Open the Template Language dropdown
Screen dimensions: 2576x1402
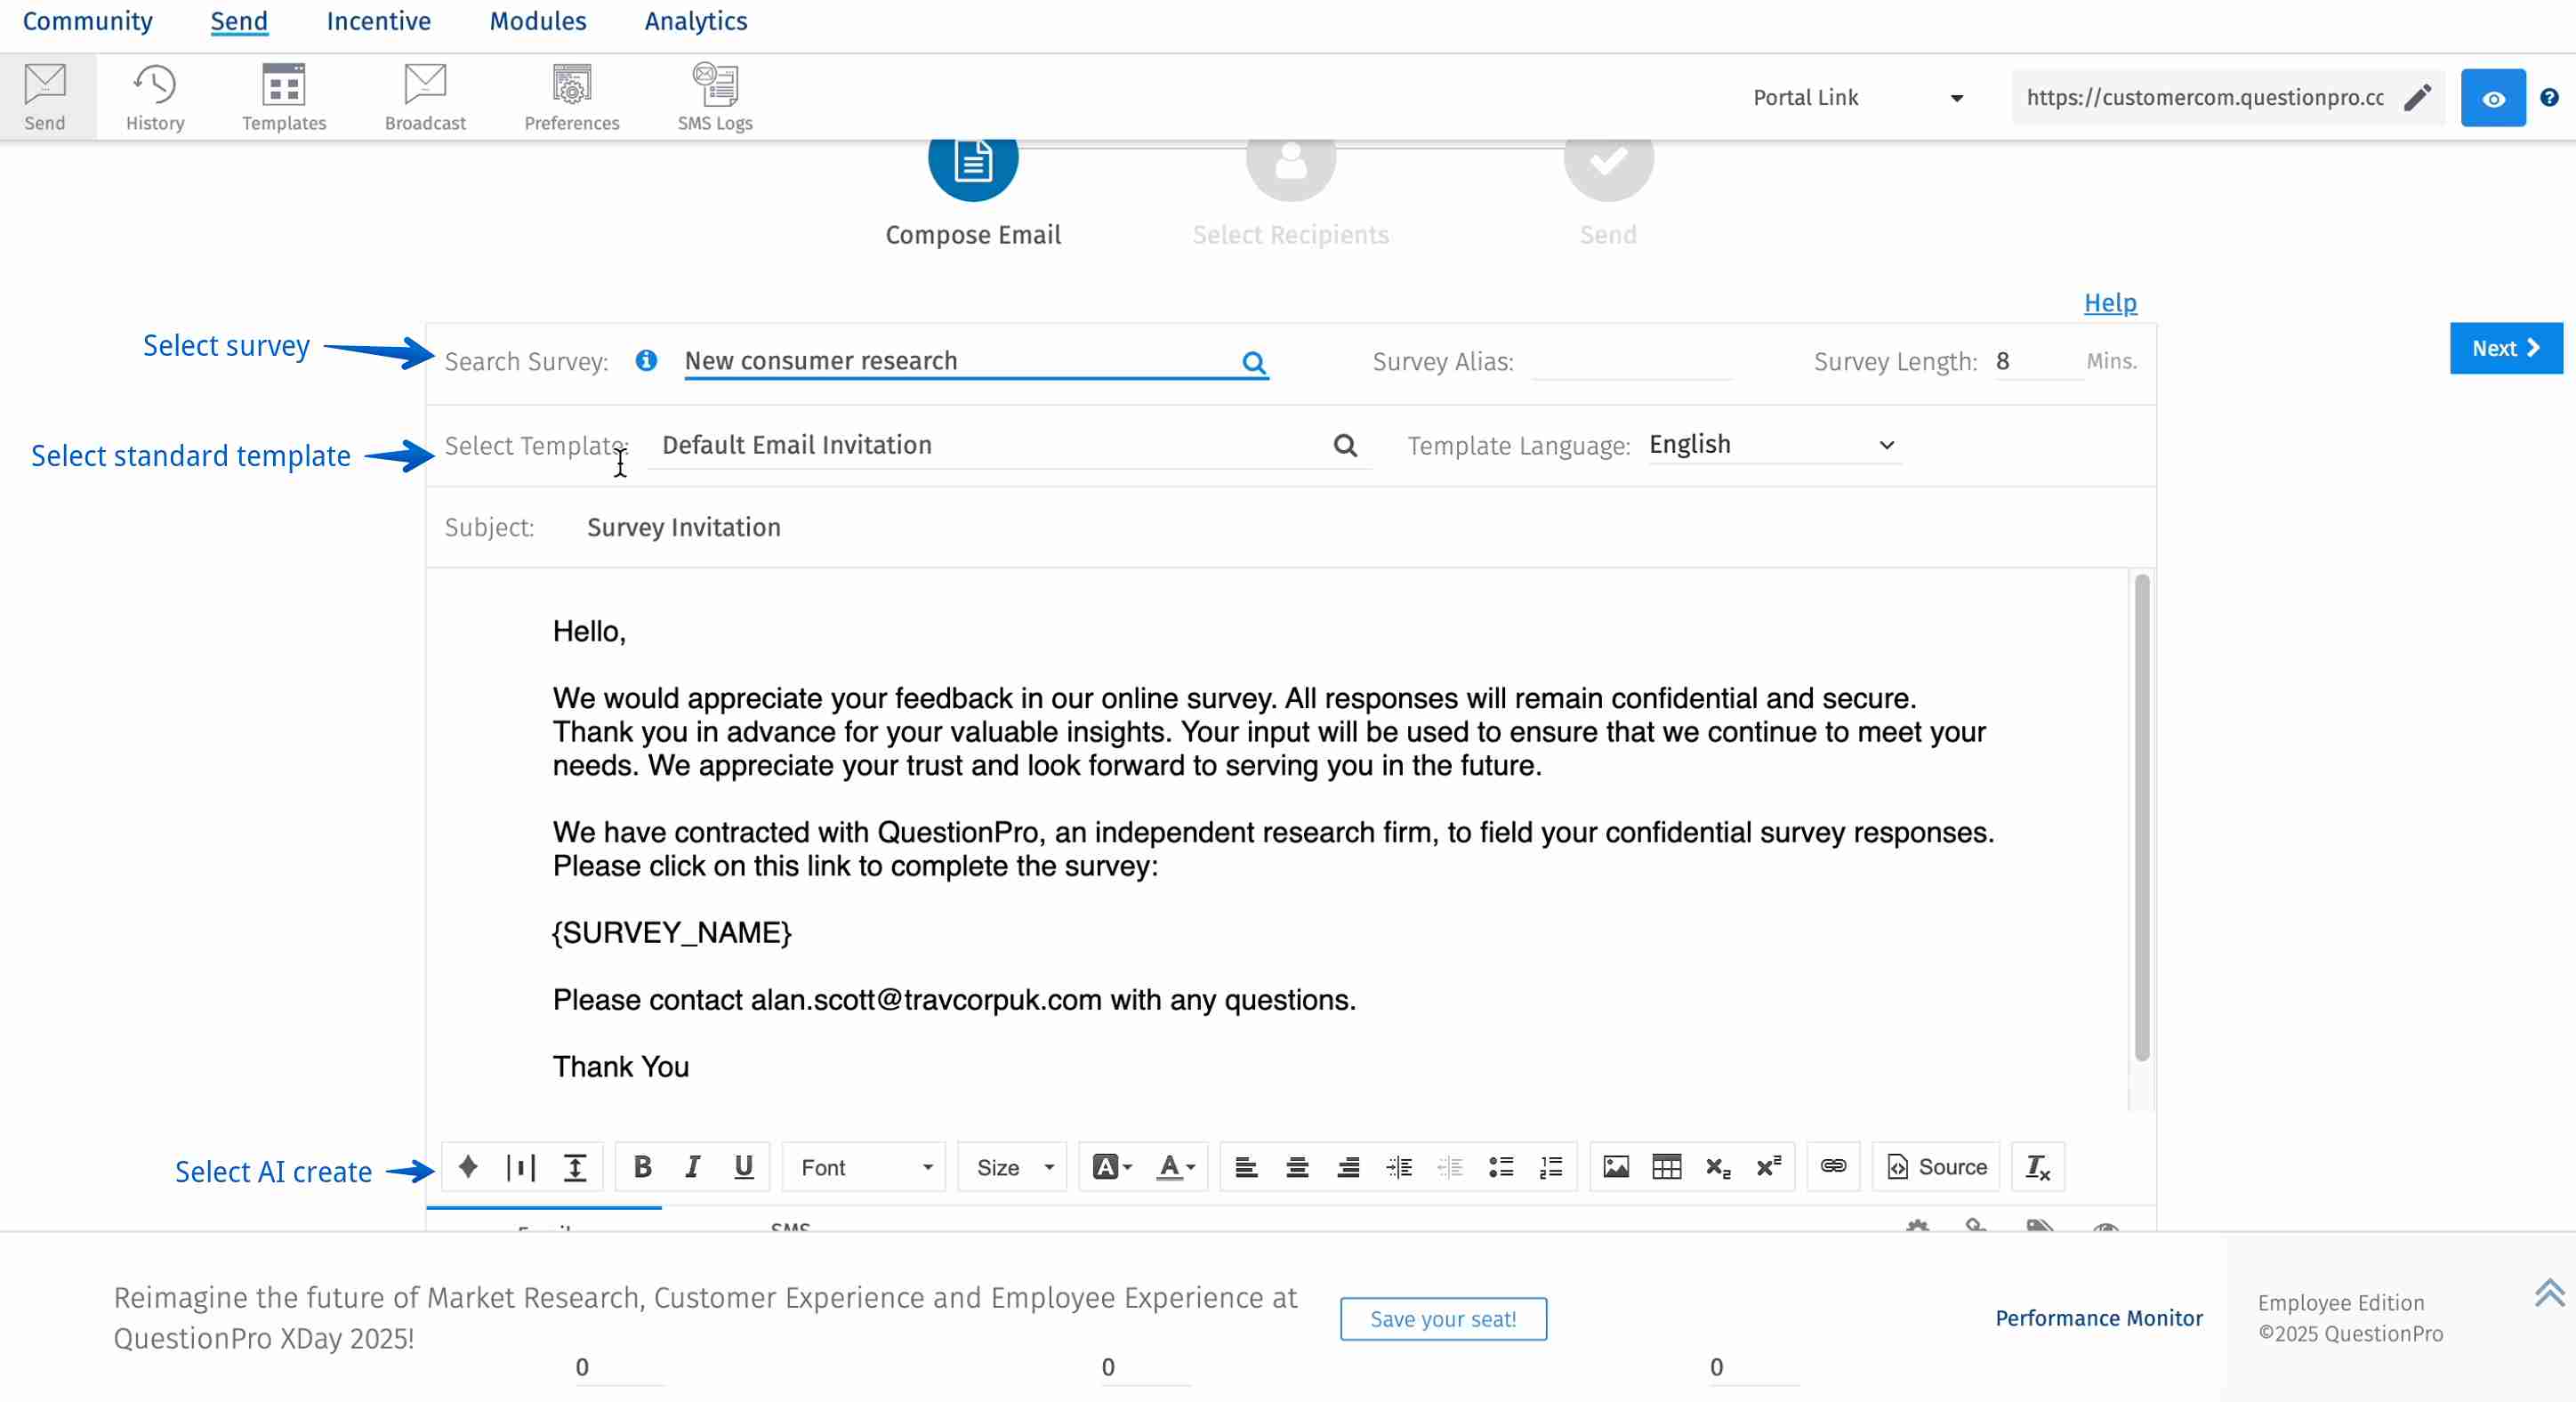click(x=1771, y=444)
